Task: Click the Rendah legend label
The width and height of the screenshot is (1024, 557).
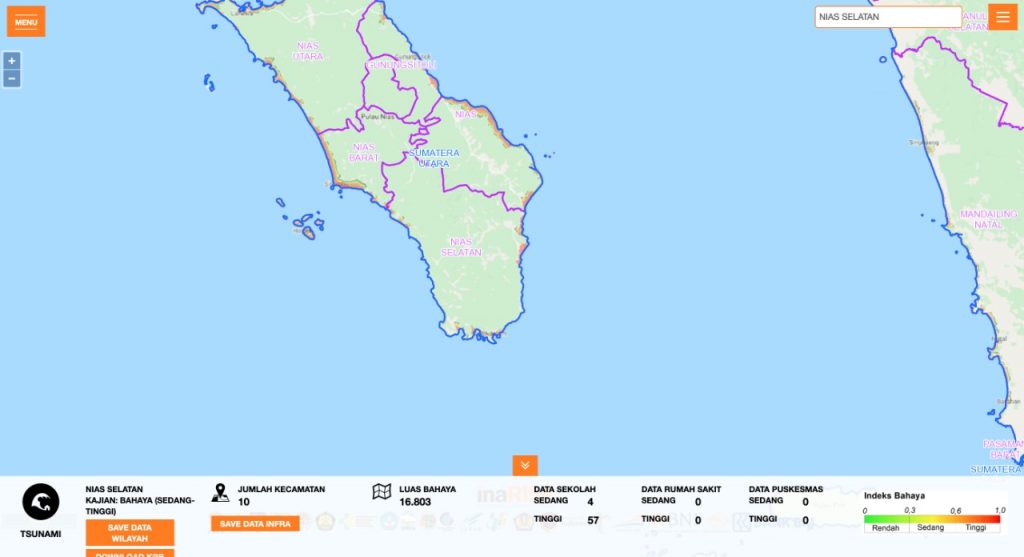Action: click(x=886, y=528)
